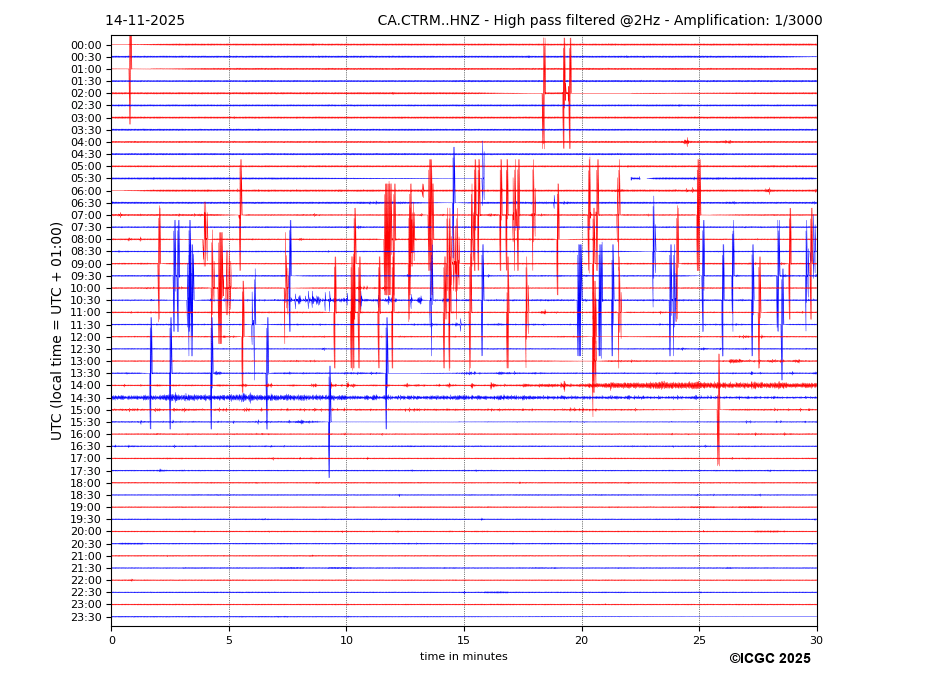Select the ©ICGC 2025 copyright text

coord(769,658)
